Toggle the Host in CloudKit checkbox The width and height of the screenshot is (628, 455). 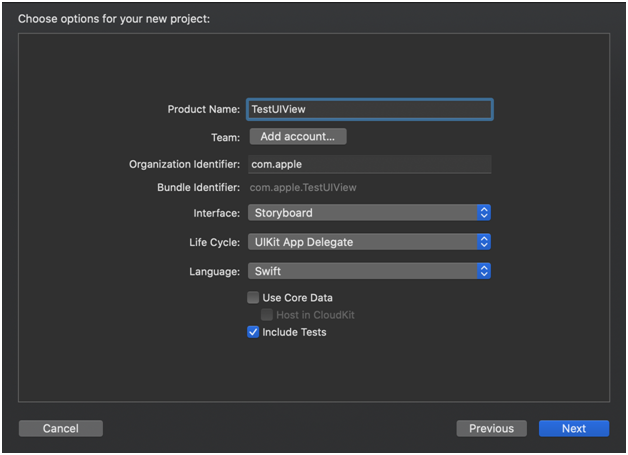[267, 315]
